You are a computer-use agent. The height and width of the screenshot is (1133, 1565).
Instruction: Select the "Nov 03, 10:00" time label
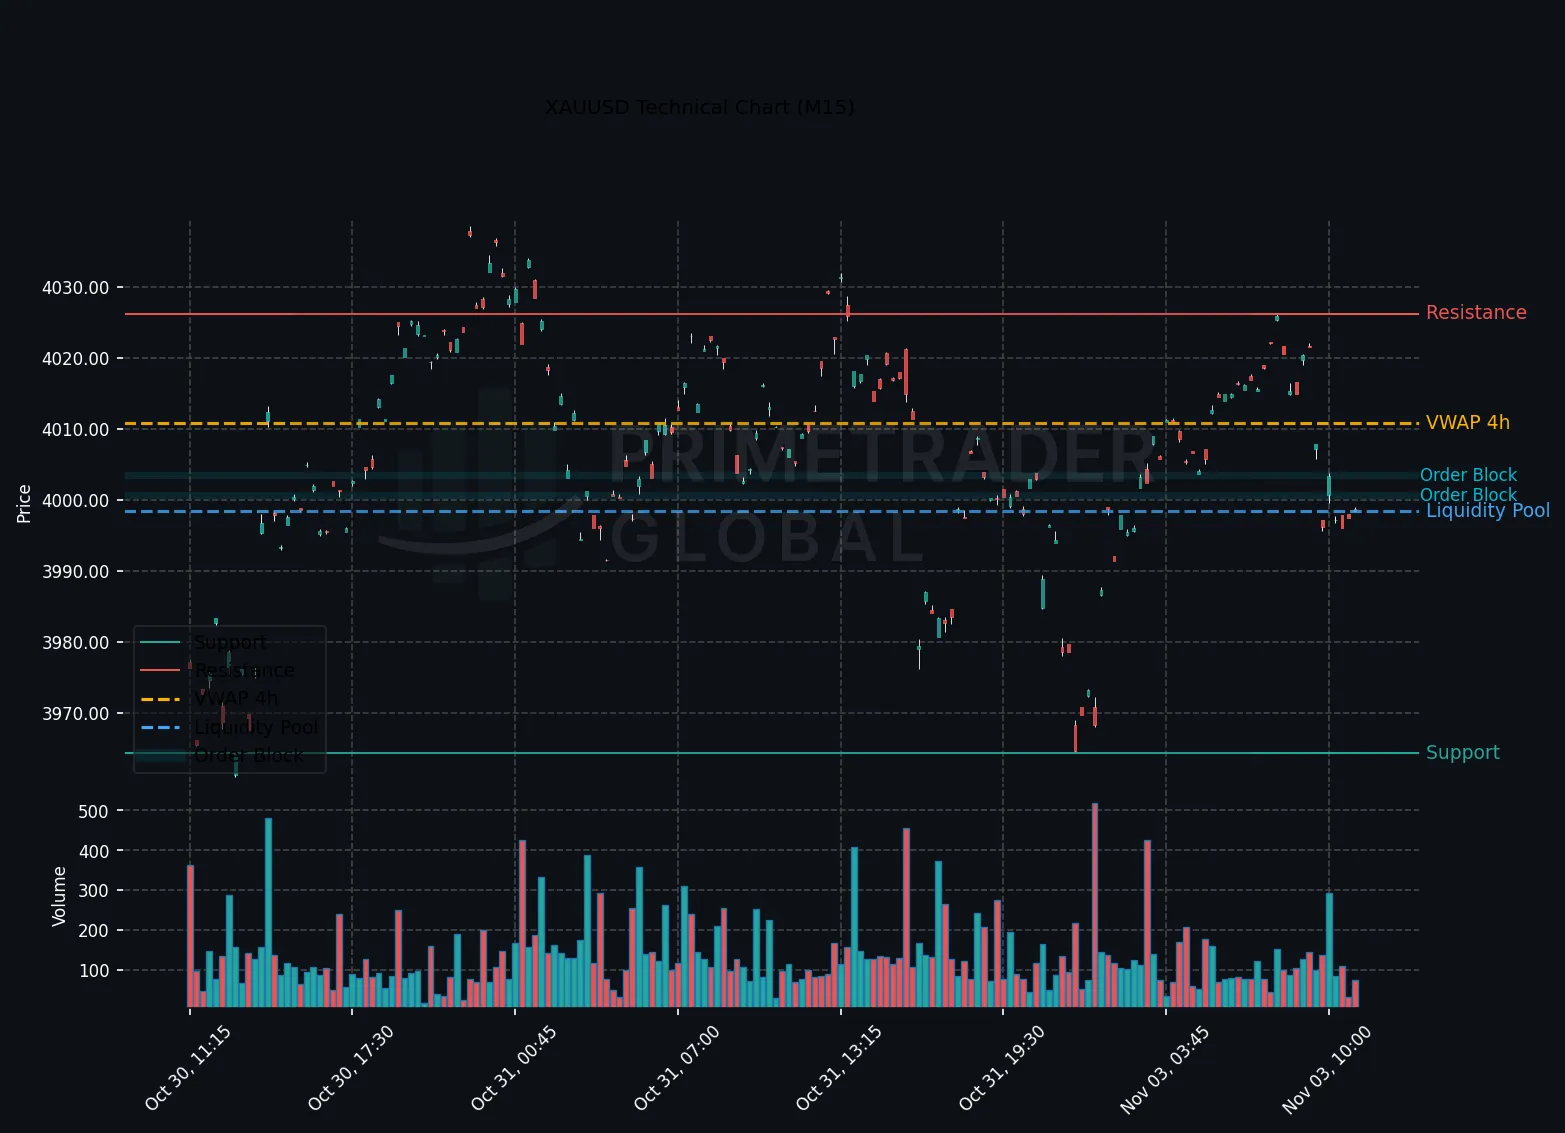pyautogui.click(x=1327, y=1069)
